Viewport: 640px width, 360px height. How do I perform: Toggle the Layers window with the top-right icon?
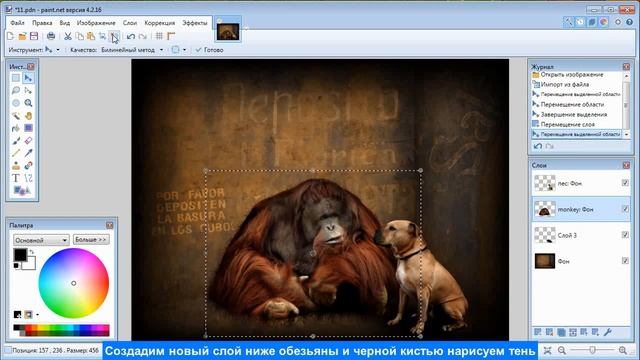(x=592, y=22)
